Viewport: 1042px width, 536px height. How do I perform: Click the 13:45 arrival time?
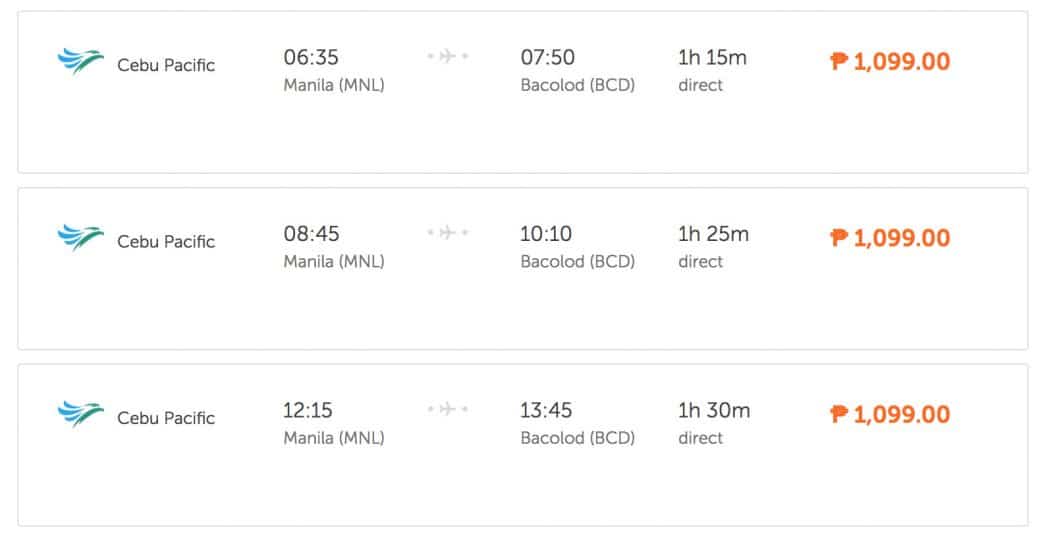pos(547,410)
